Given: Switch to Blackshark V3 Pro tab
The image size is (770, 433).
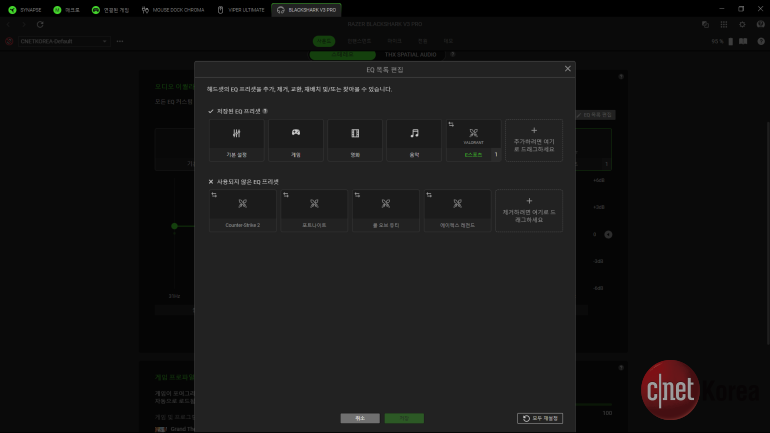Looking at the screenshot, I should [306, 10].
